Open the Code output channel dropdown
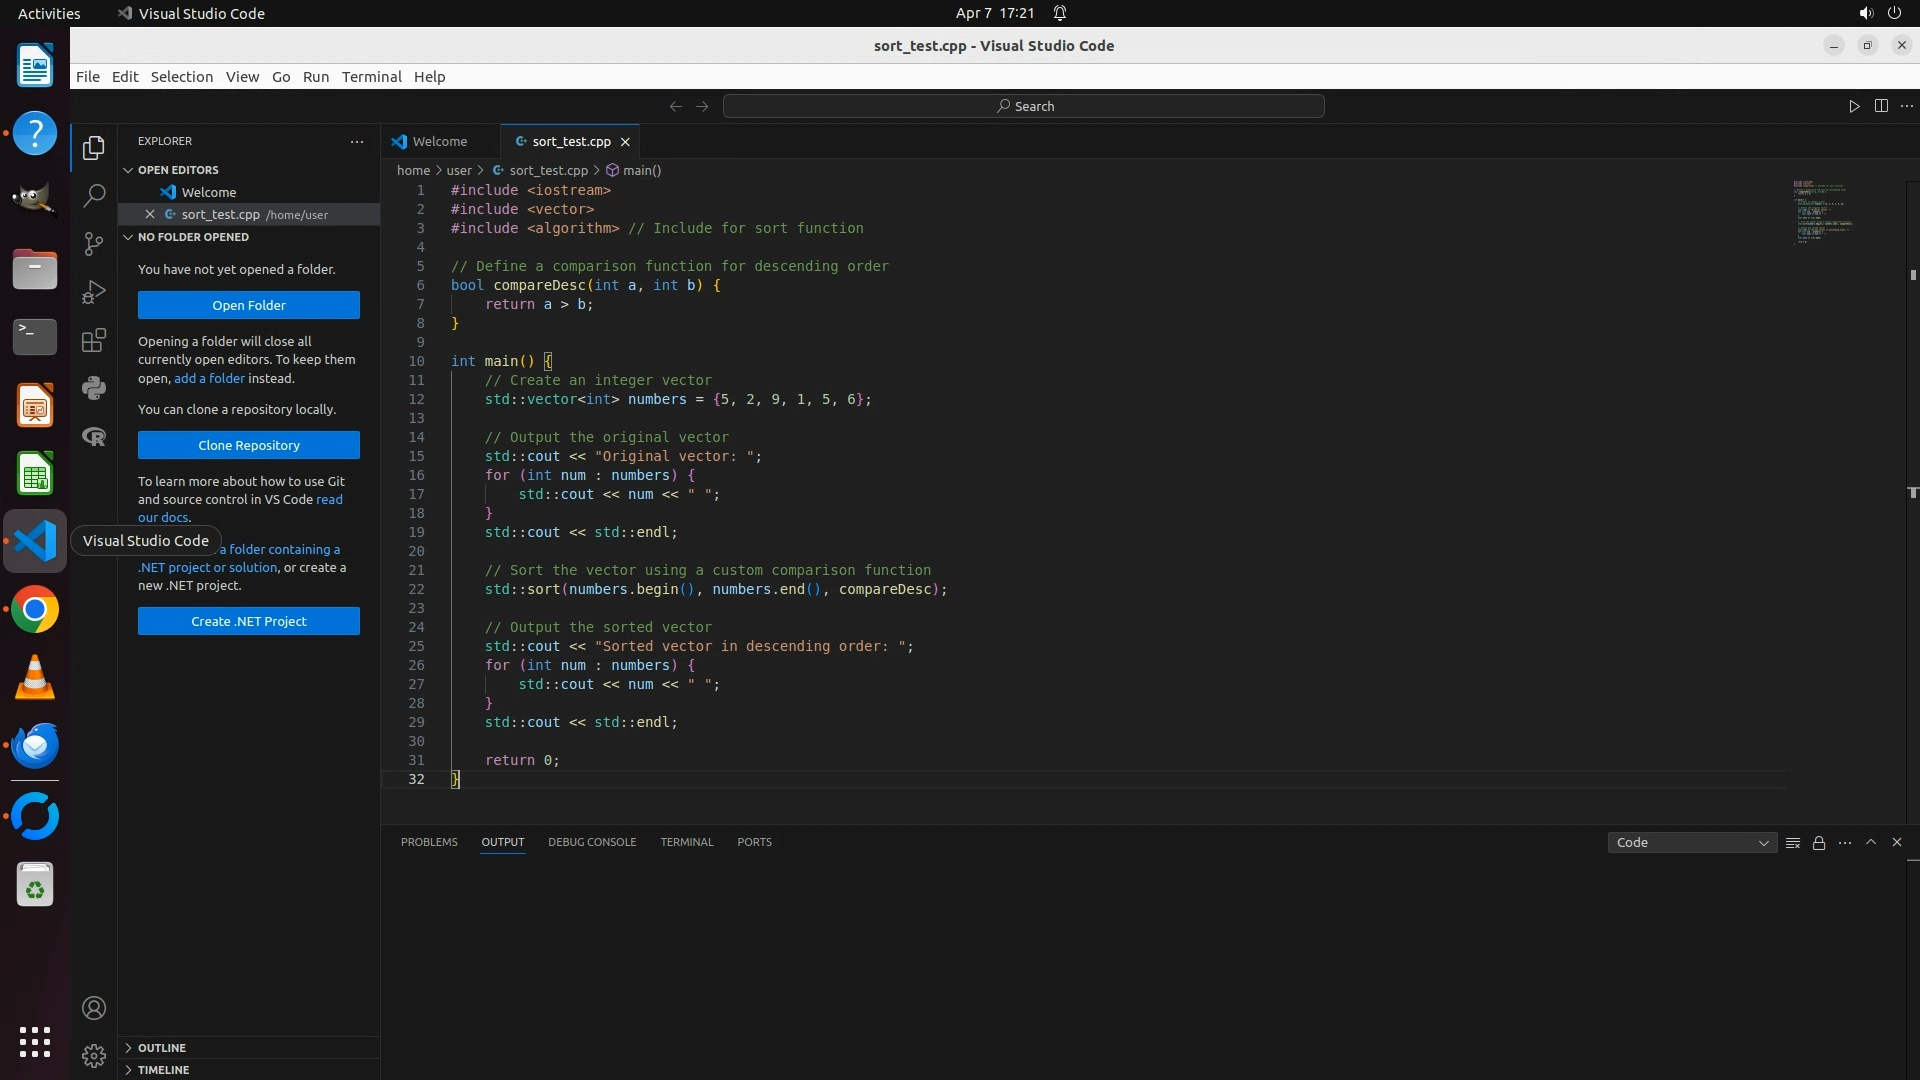 click(x=1692, y=843)
